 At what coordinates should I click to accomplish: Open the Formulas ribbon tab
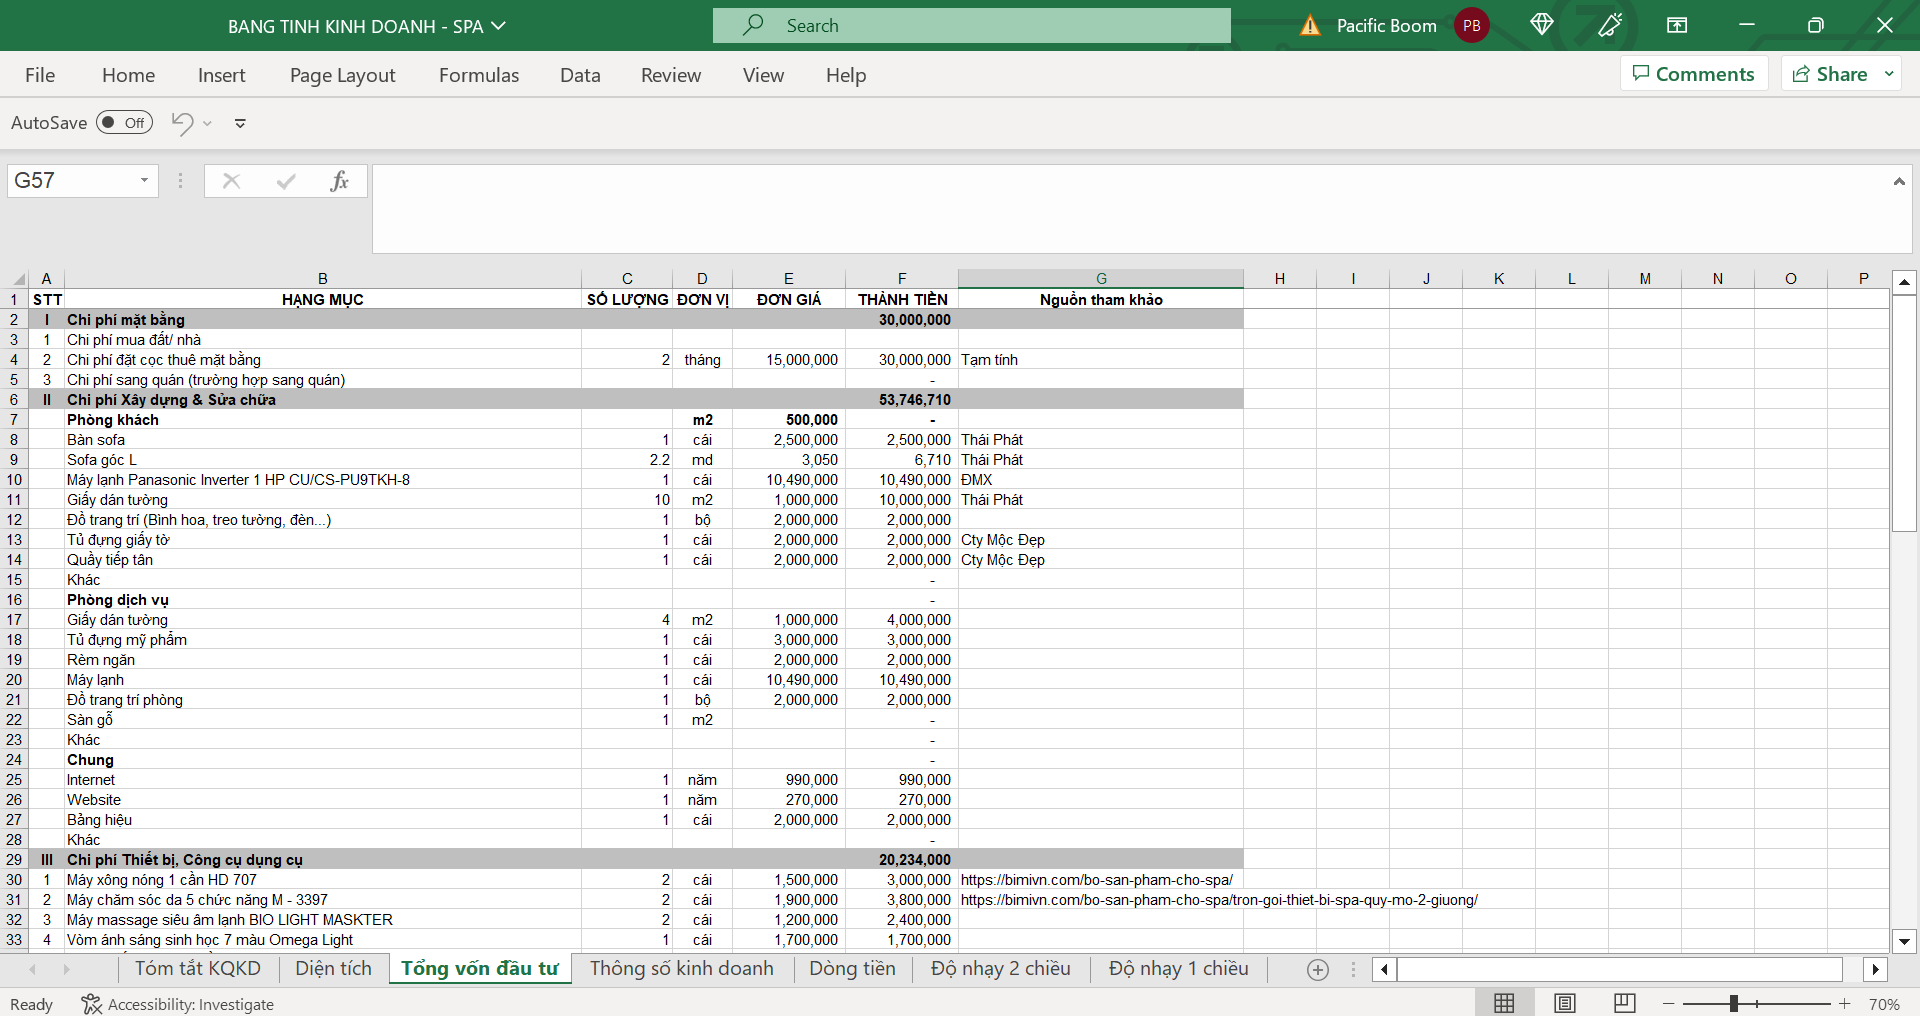point(479,75)
